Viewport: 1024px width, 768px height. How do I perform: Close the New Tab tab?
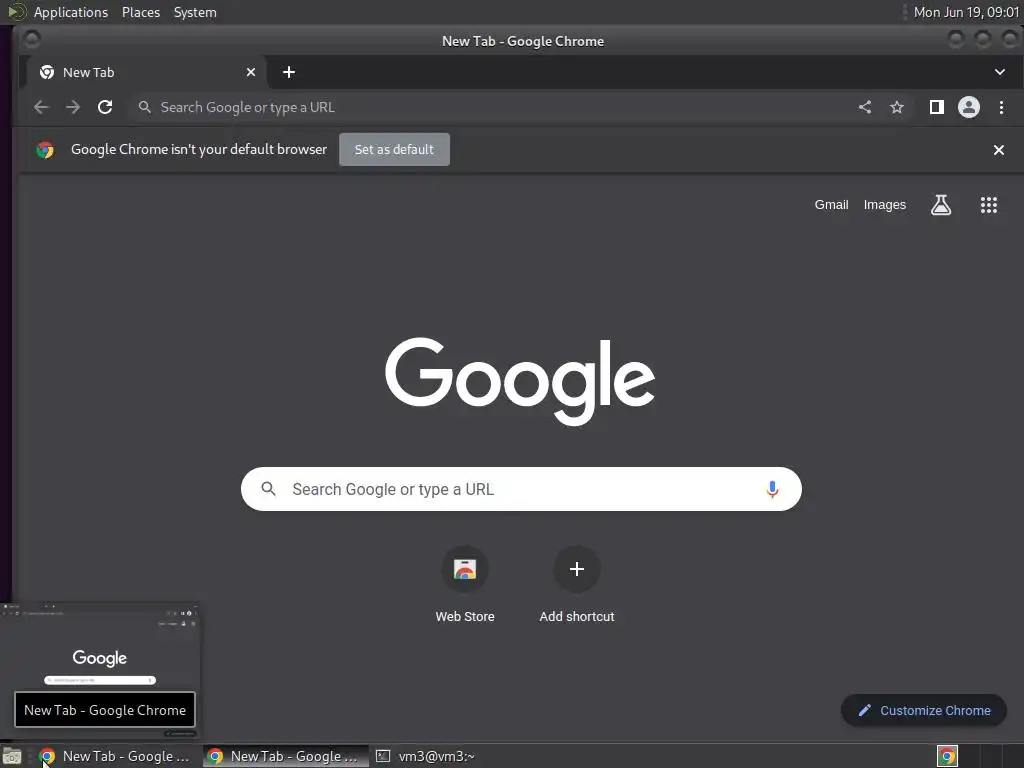[x=251, y=72]
